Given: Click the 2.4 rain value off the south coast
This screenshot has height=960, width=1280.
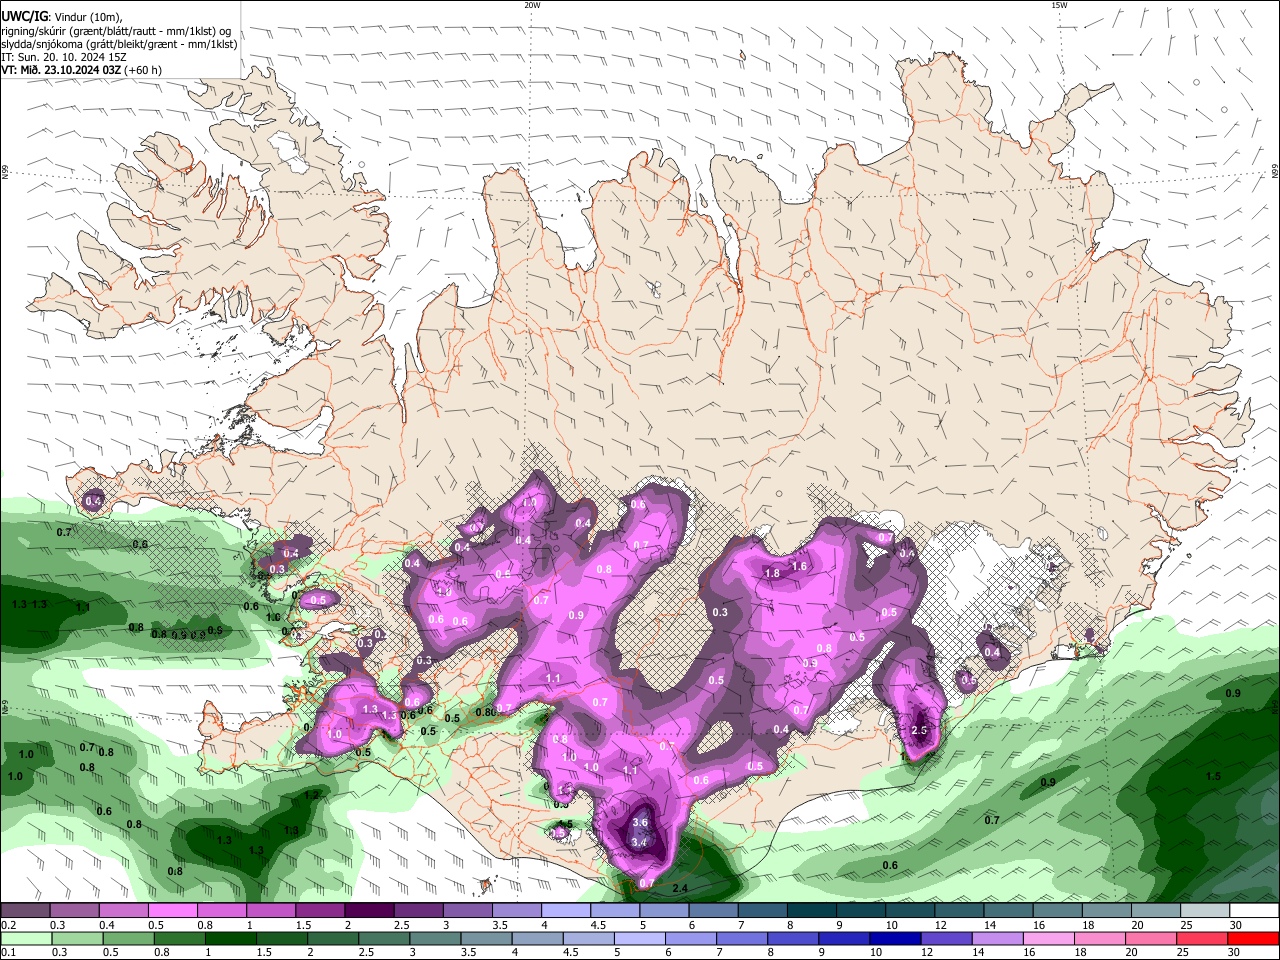Looking at the screenshot, I should (681, 889).
